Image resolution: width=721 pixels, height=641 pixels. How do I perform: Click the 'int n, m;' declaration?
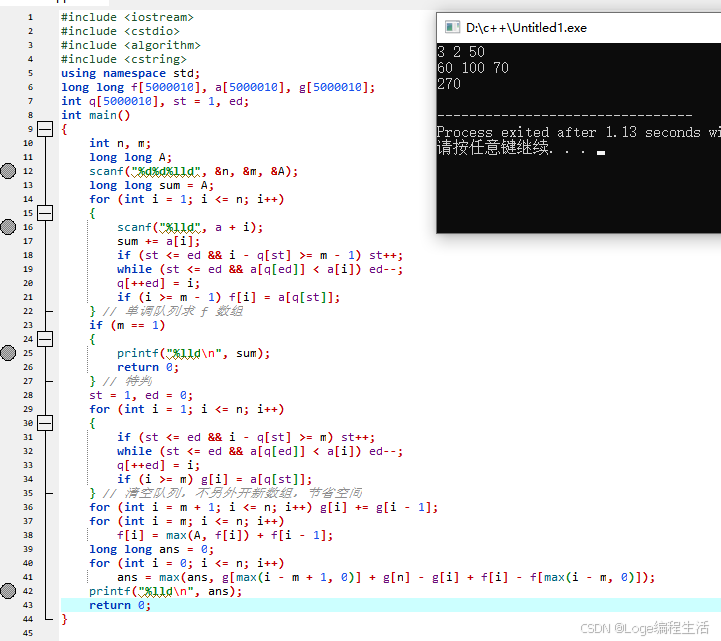[120, 143]
